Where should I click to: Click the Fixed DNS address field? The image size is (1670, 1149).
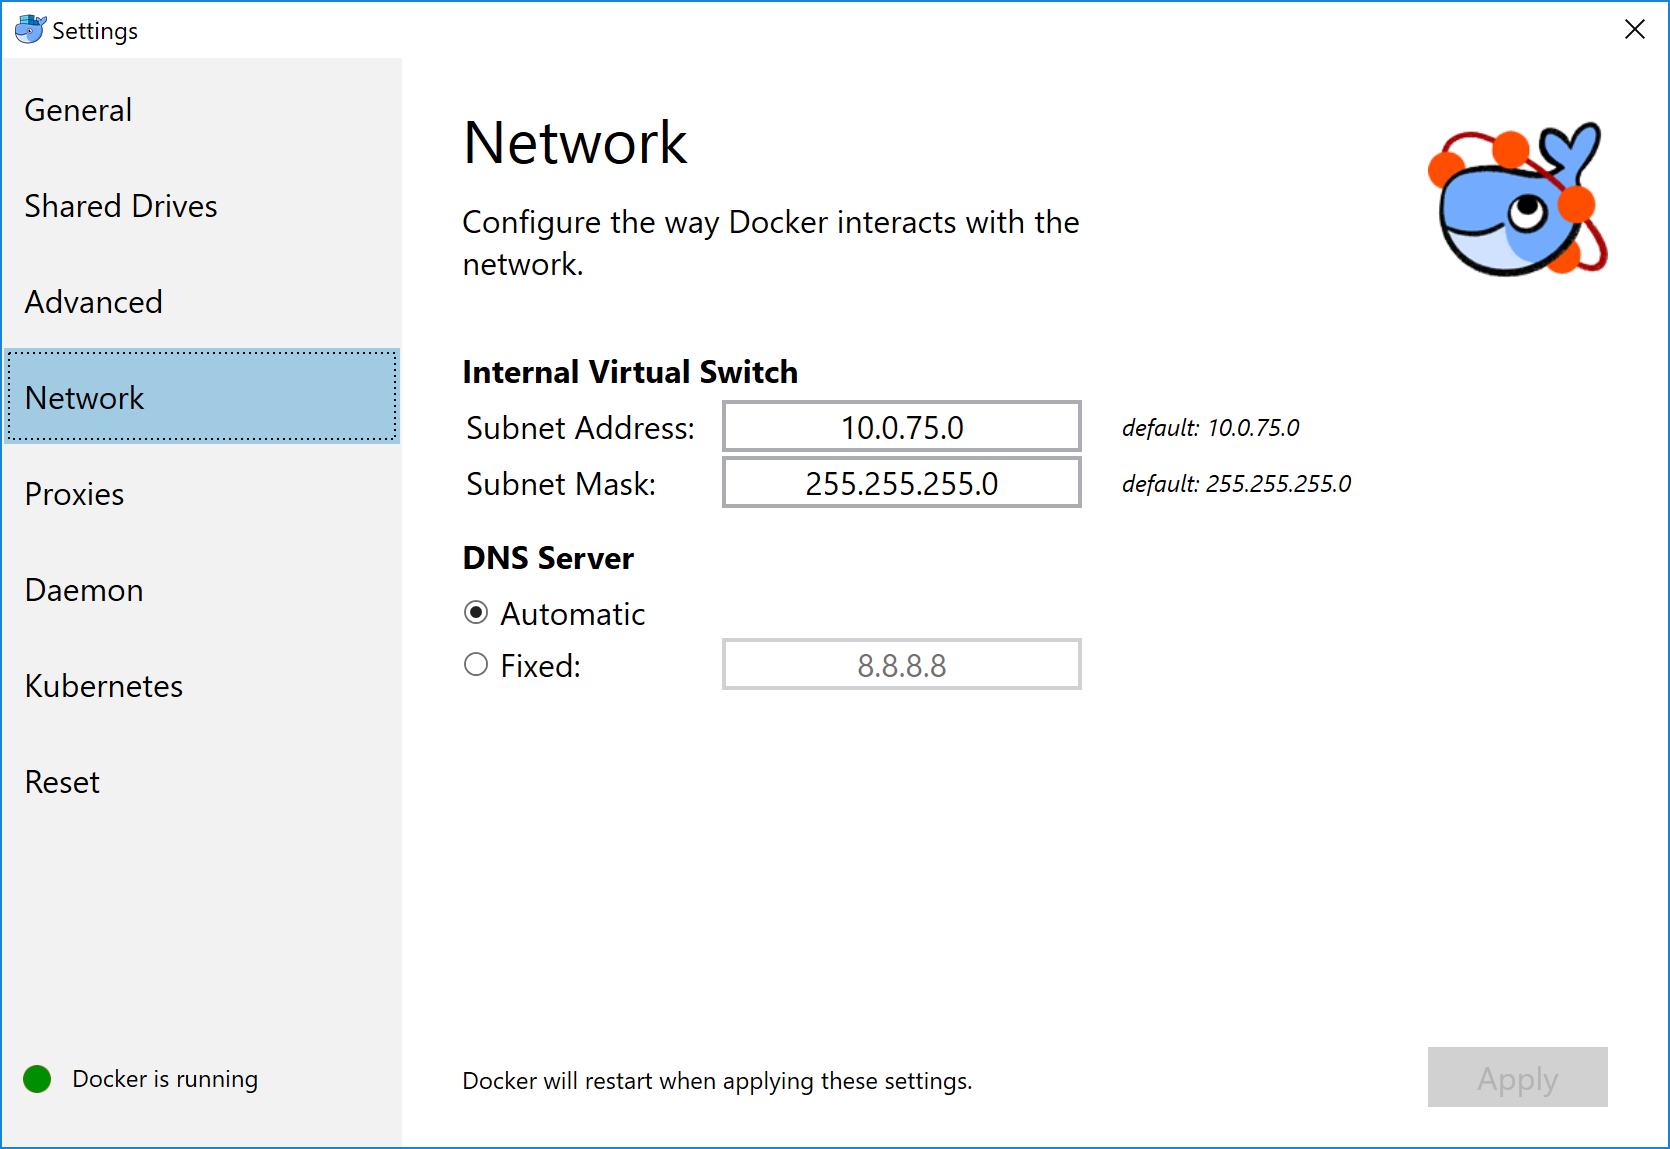(900, 664)
